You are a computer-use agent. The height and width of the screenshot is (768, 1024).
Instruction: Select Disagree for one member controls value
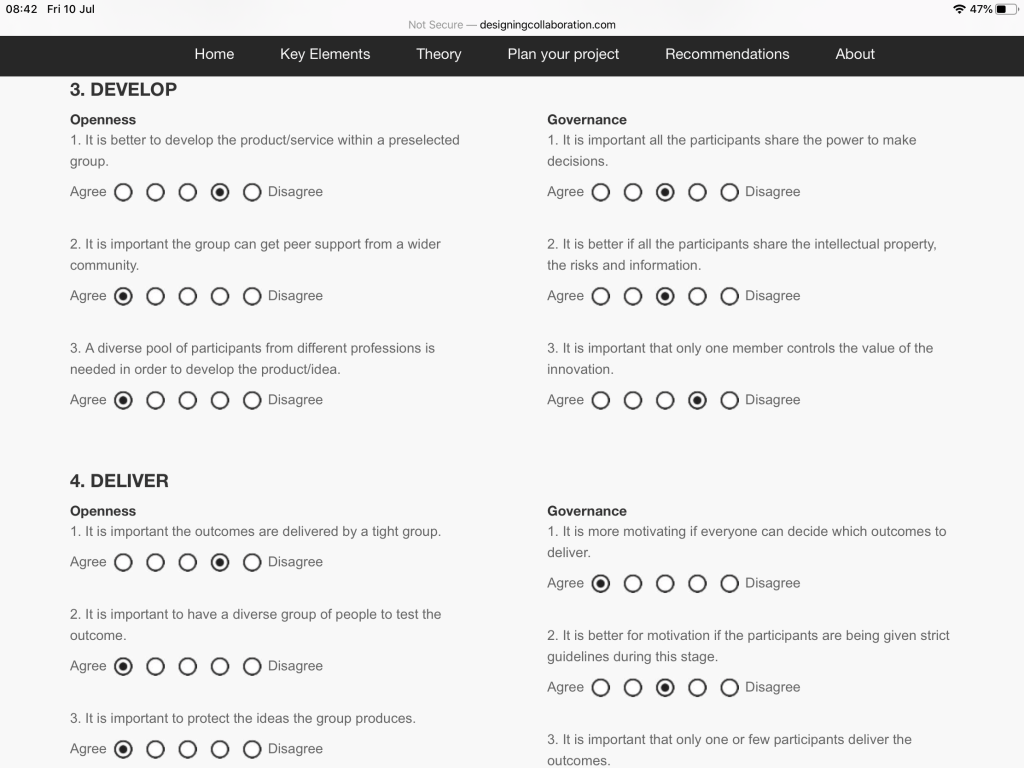[730, 400]
